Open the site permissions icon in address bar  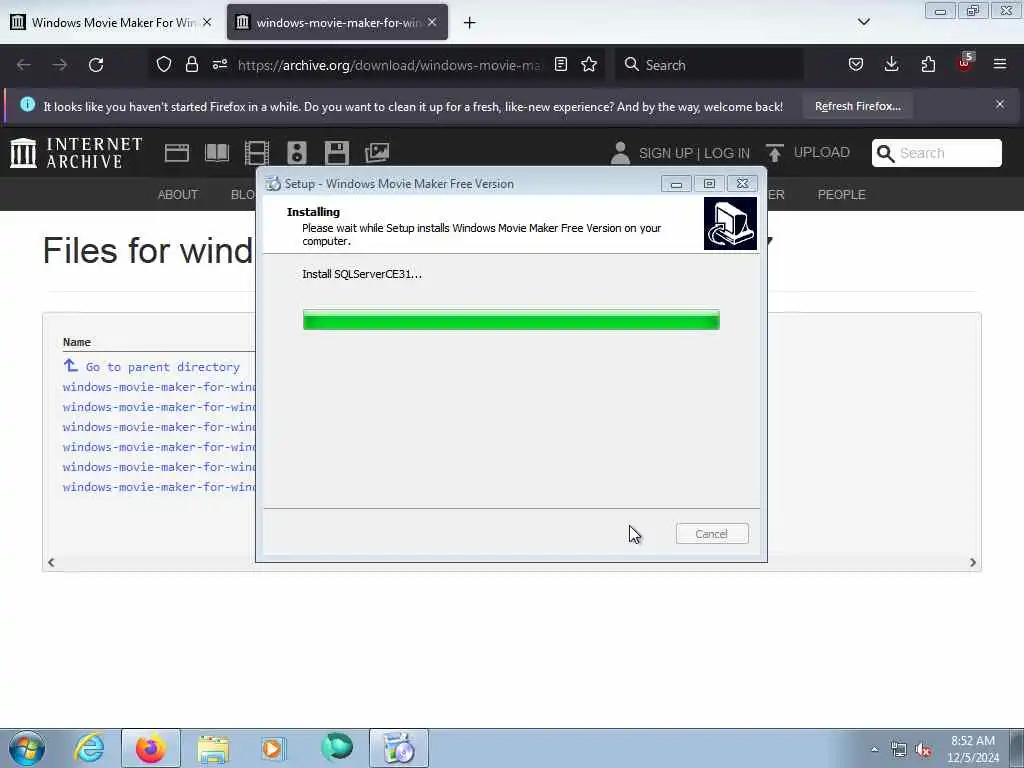point(219,65)
